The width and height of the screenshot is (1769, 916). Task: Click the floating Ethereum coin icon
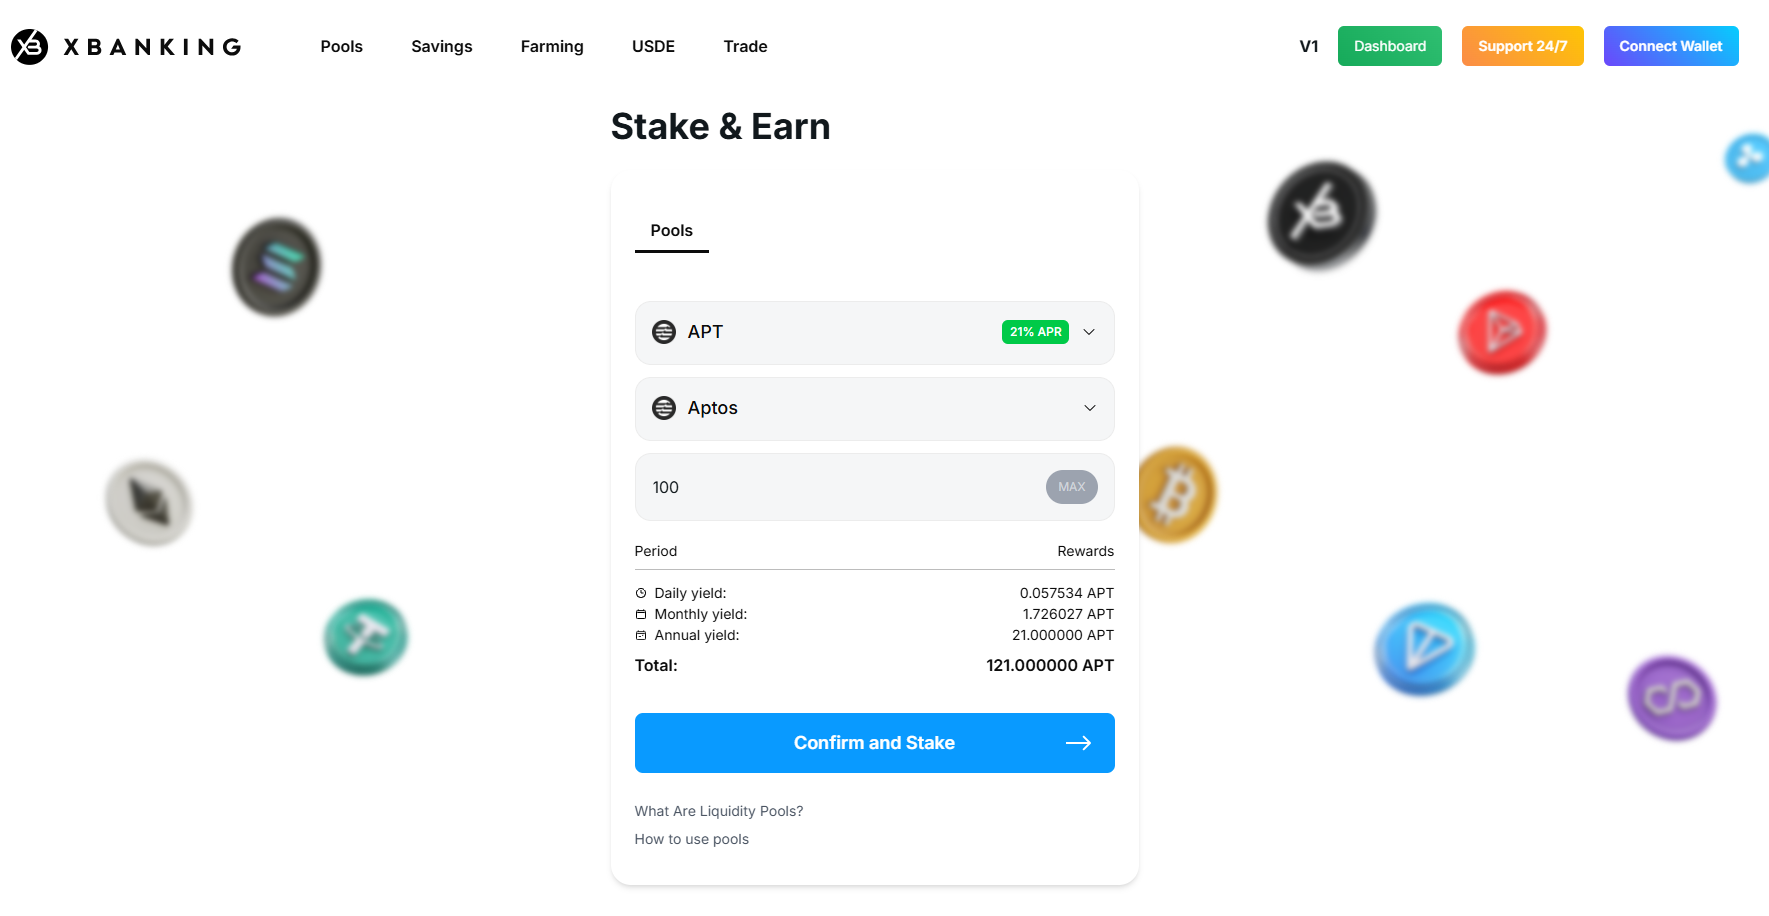point(149,503)
